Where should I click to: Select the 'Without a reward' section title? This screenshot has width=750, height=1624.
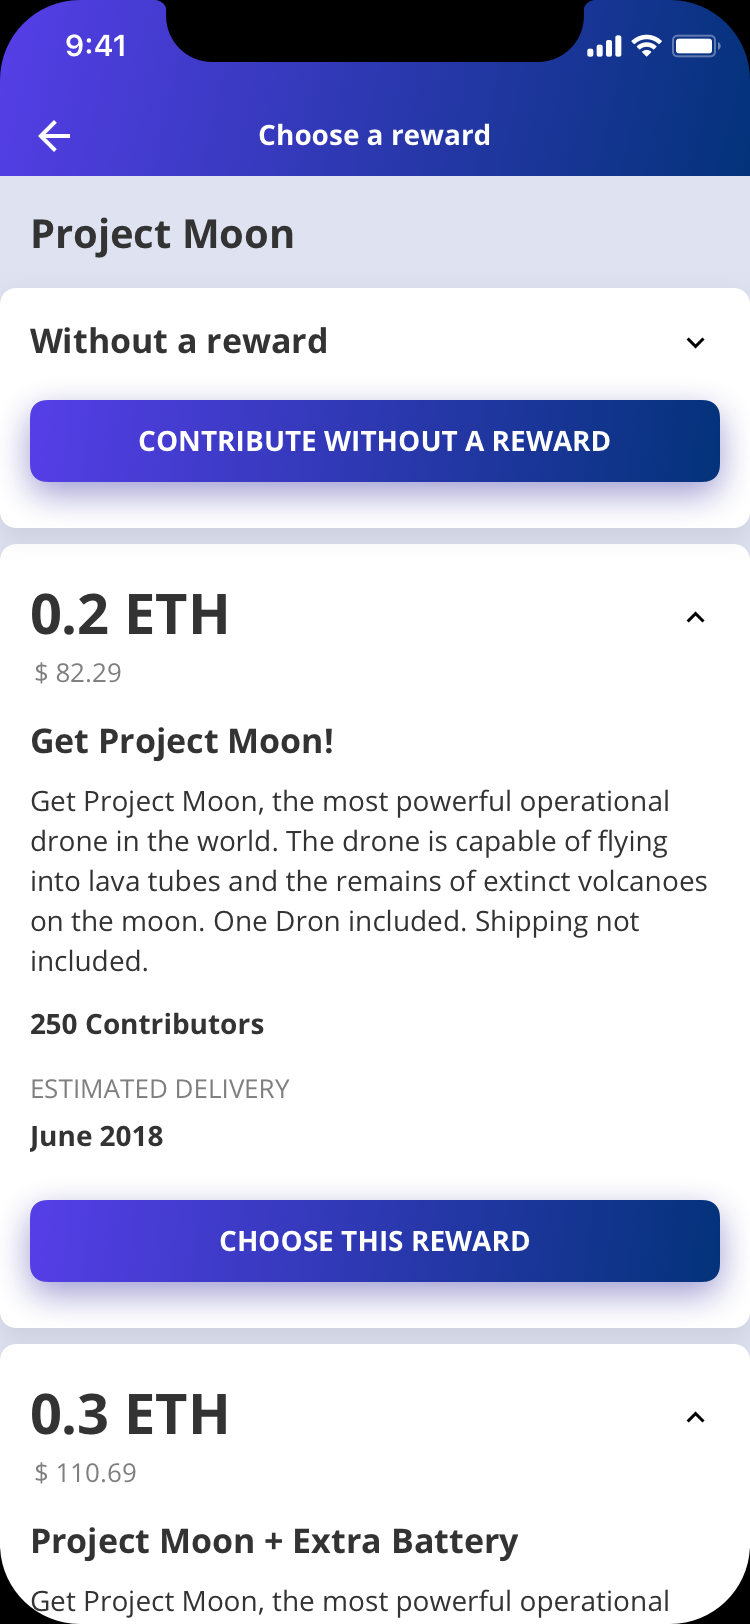coord(179,341)
